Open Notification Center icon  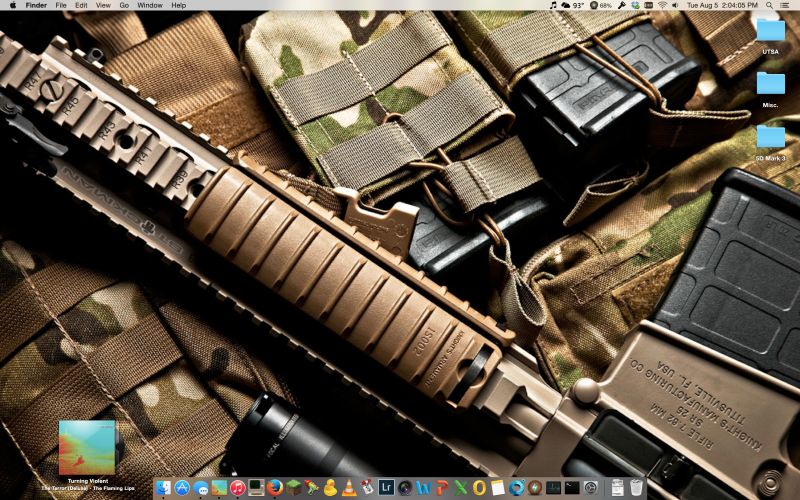tap(785, 5)
